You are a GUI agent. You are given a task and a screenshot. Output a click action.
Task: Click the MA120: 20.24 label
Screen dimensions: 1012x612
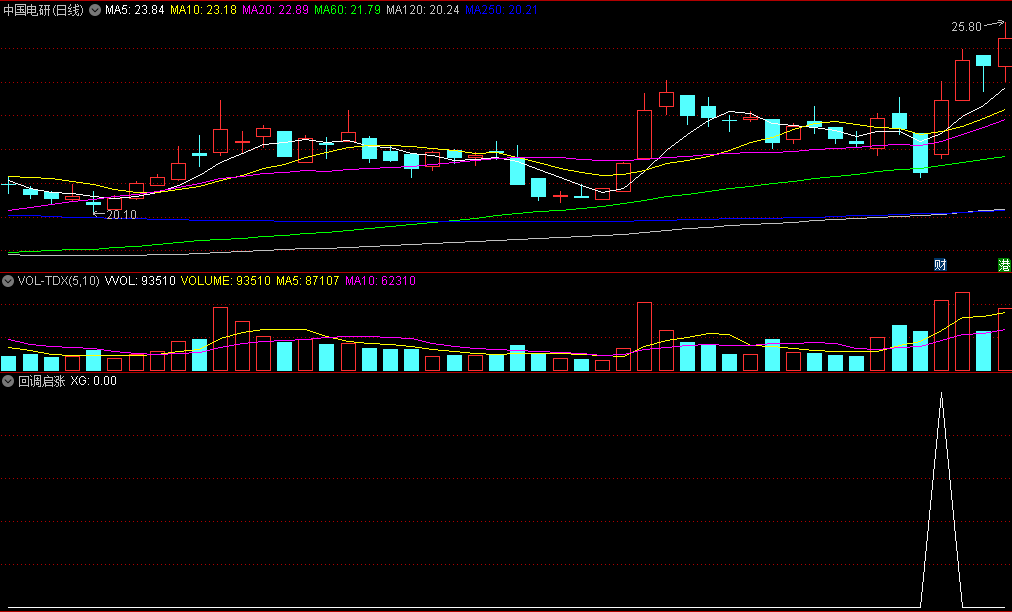click(x=423, y=10)
